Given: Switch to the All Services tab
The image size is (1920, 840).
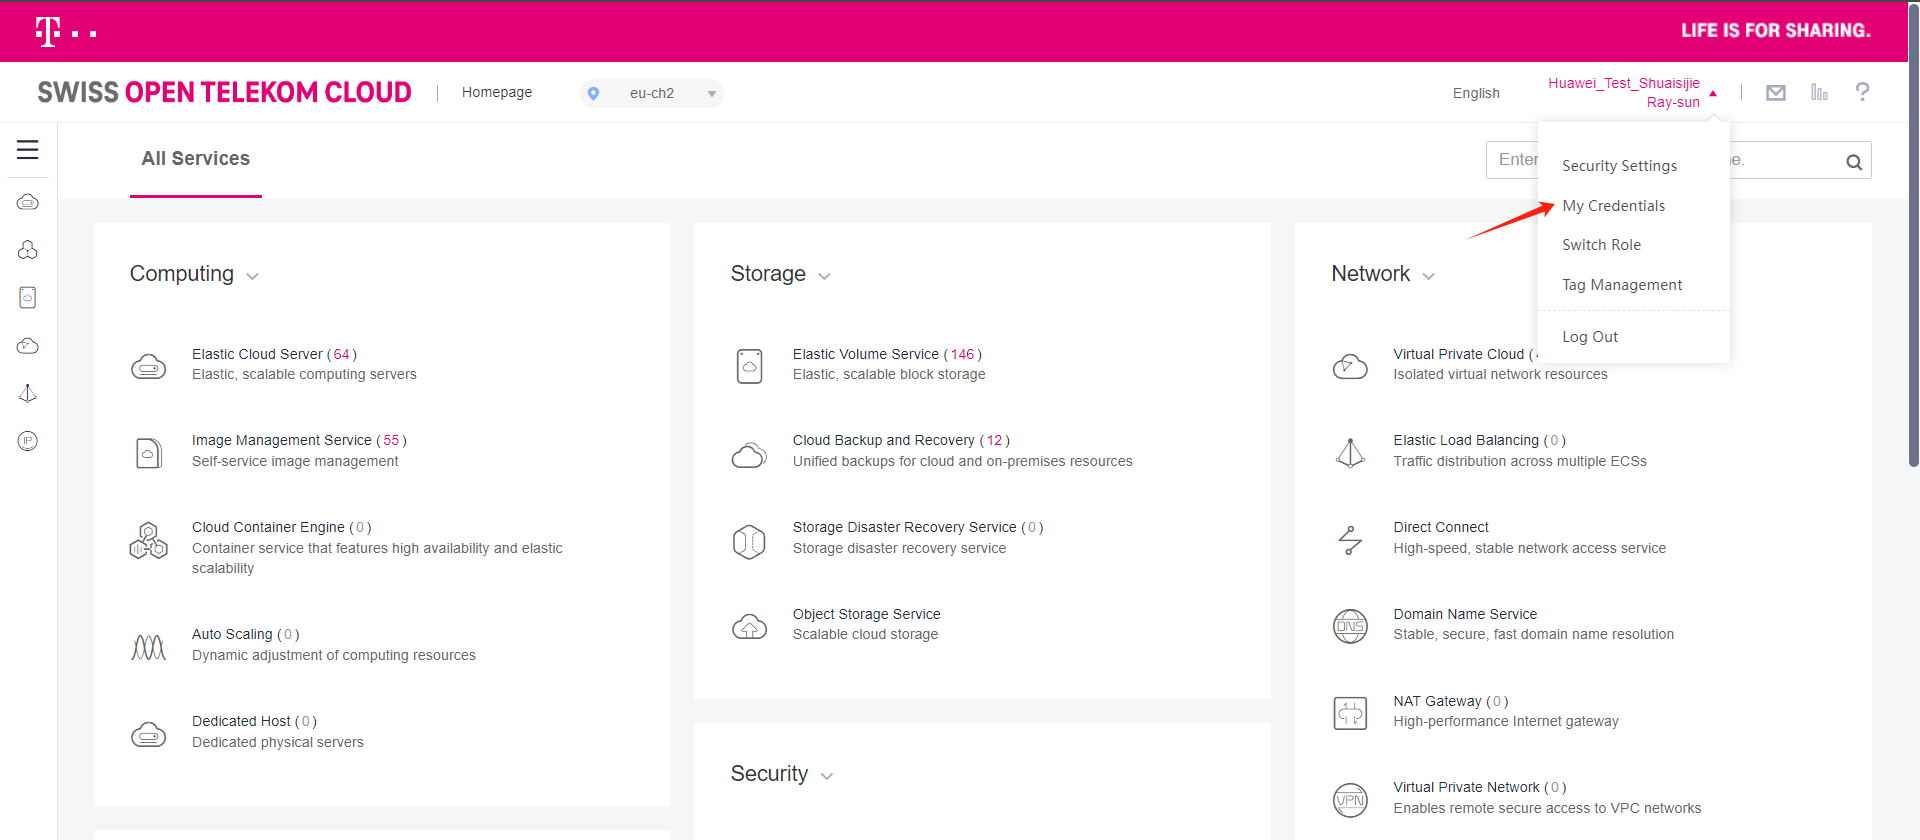Looking at the screenshot, I should (196, 159).
